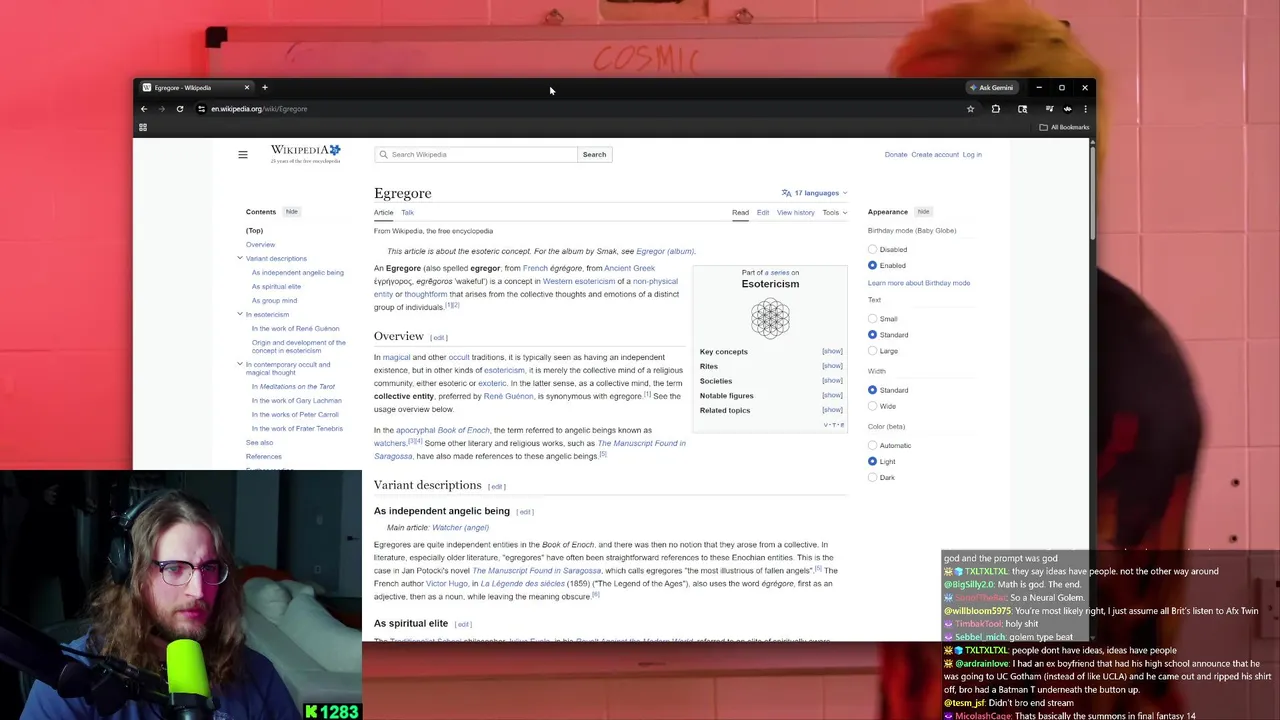Open the Western esotericism link
Screen dimensions: 1280x720
(579, 282)
